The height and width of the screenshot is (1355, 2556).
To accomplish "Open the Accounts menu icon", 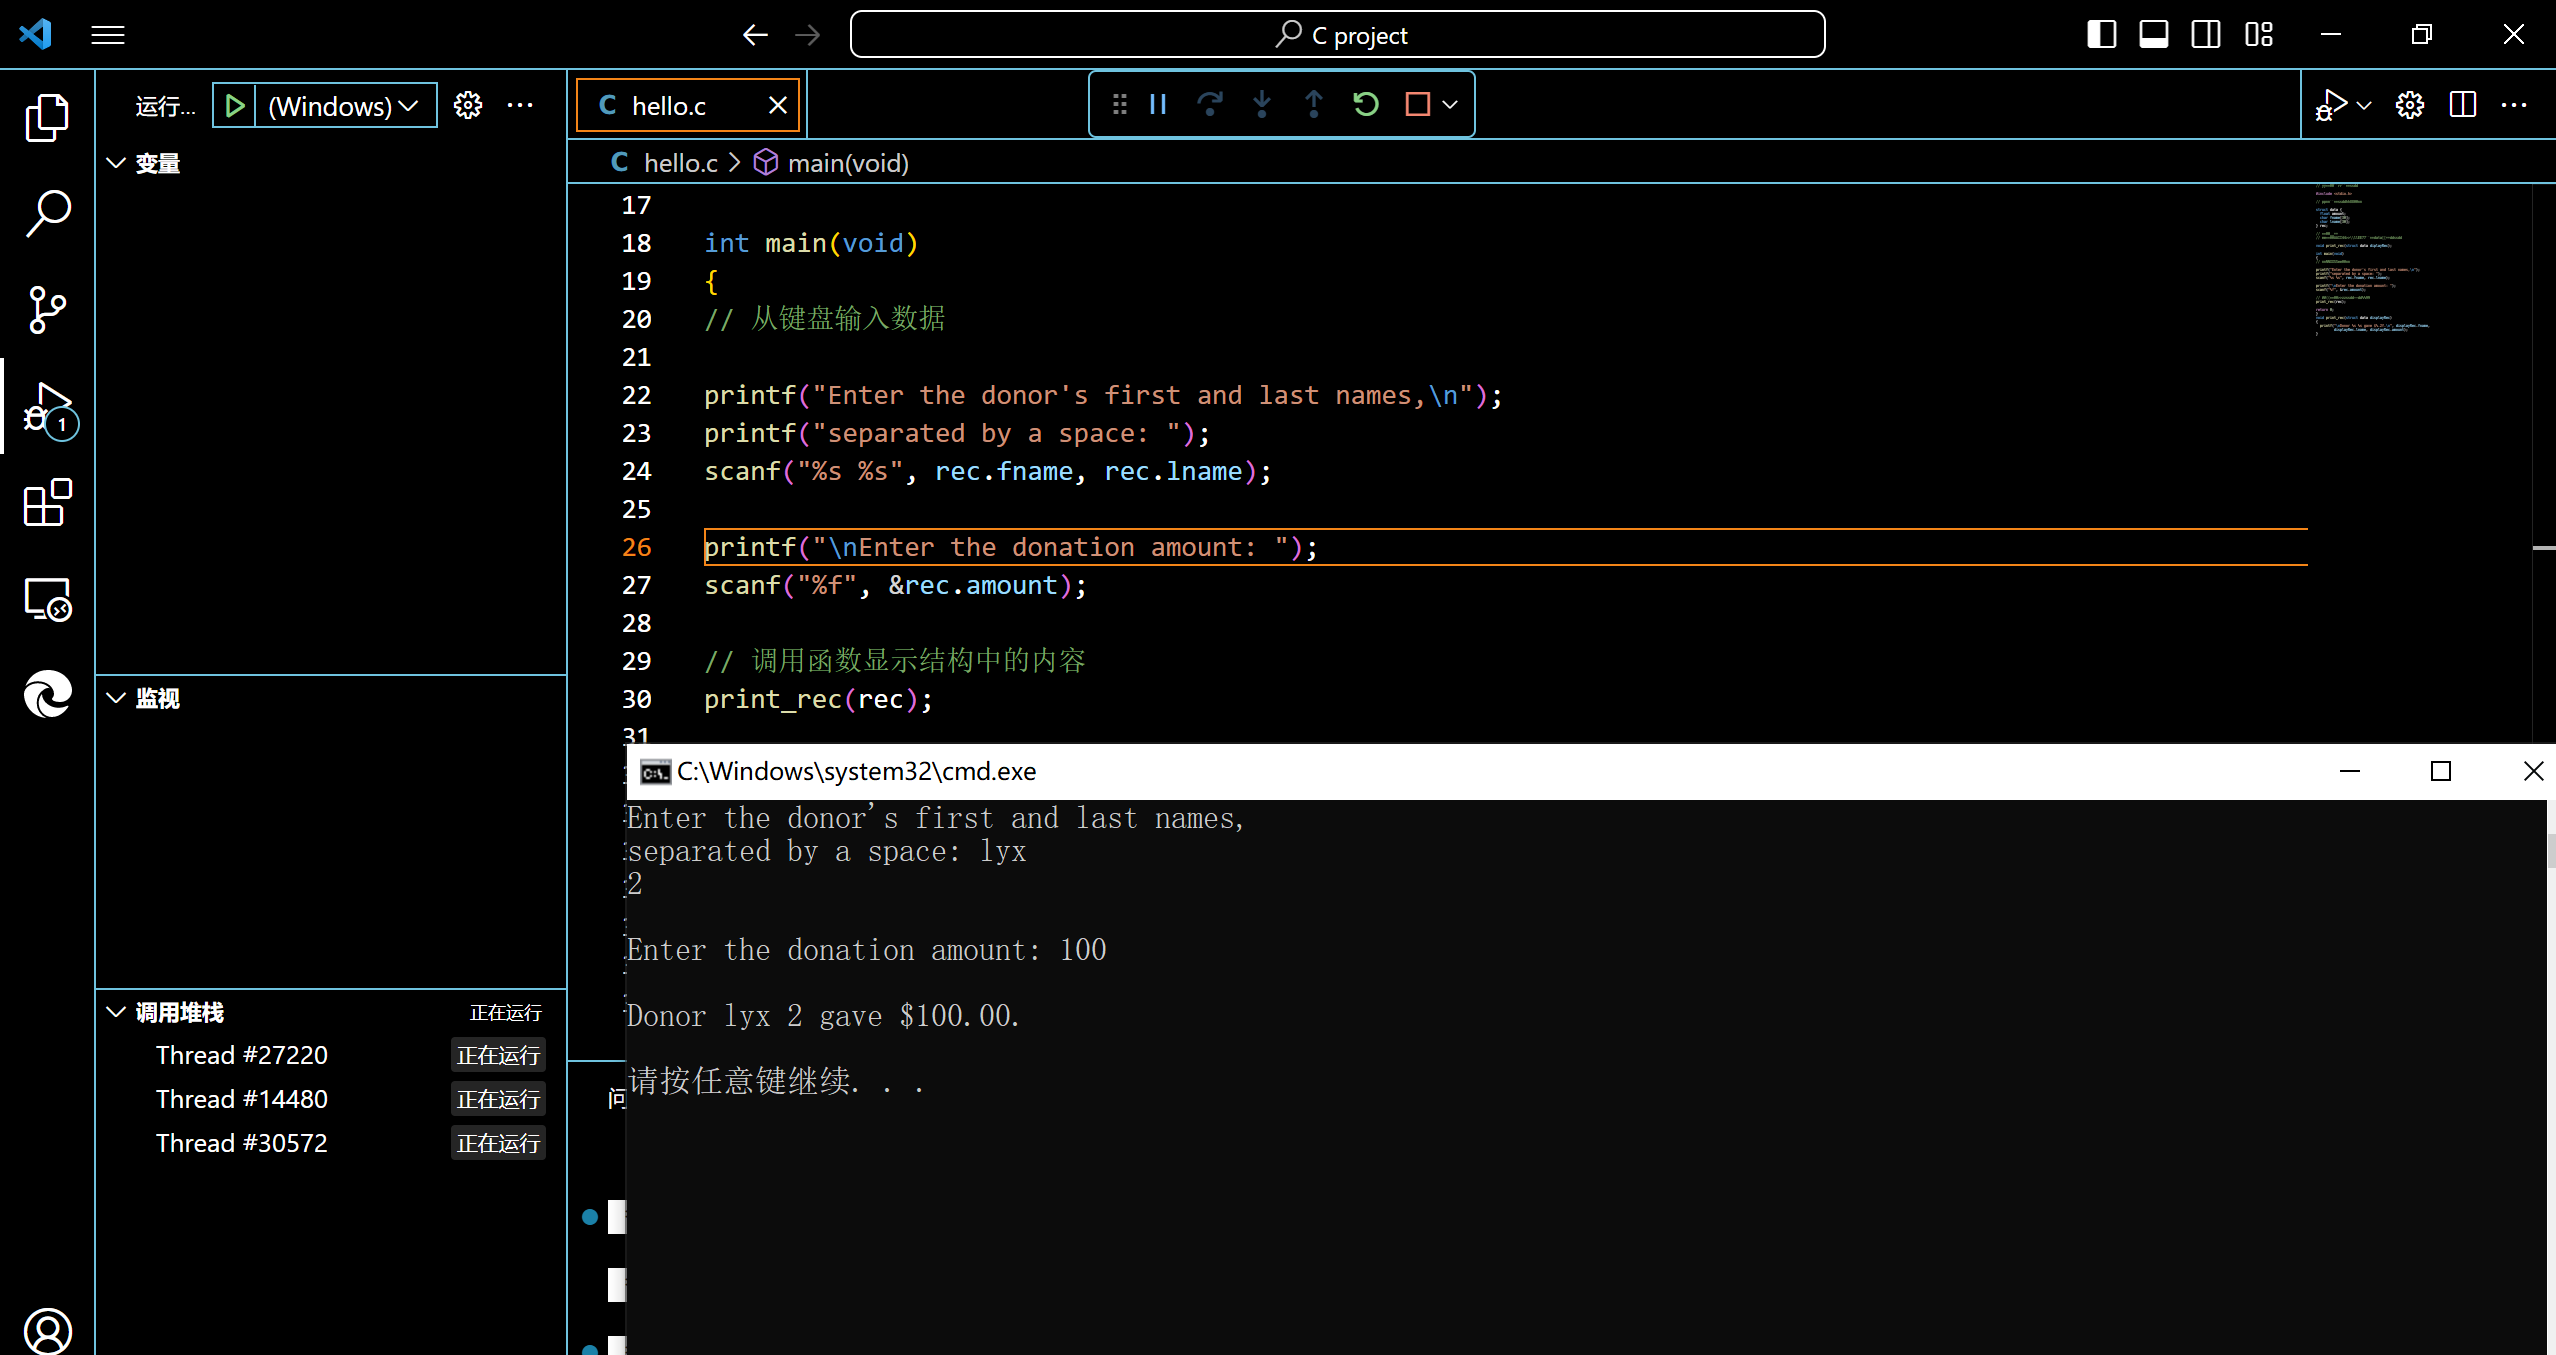I will click(x=47, y=1330).
